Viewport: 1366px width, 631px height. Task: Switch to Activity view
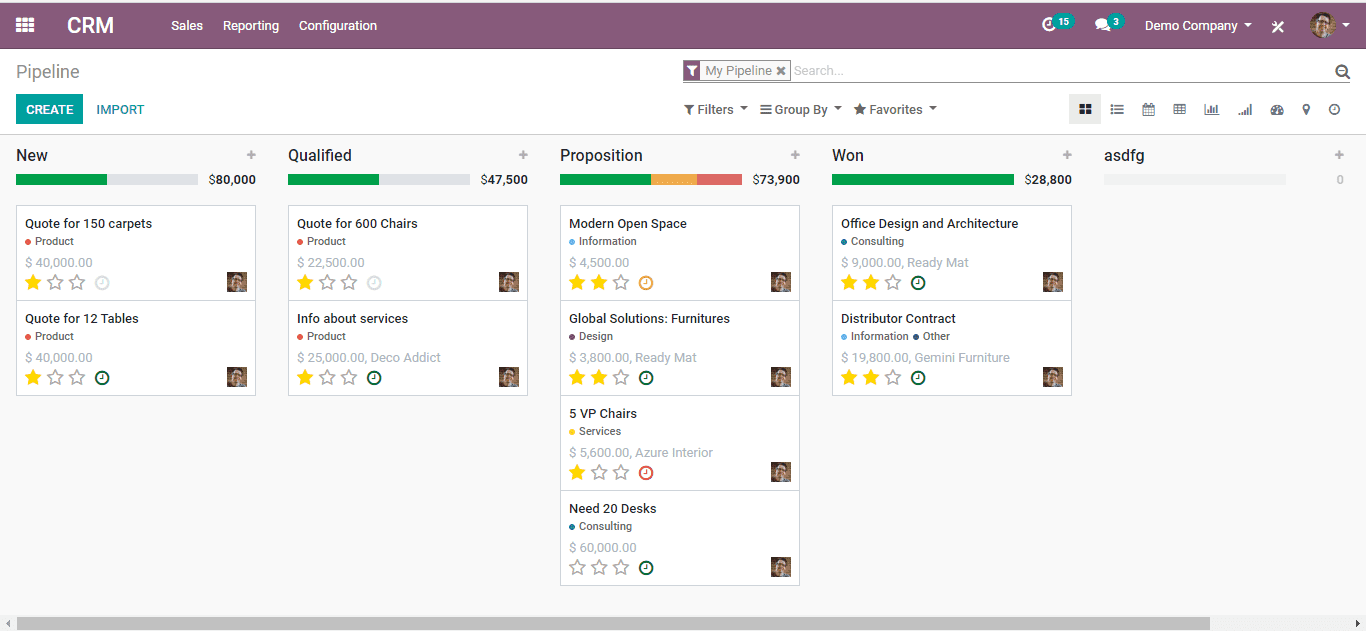click(x=1334, y=110)
